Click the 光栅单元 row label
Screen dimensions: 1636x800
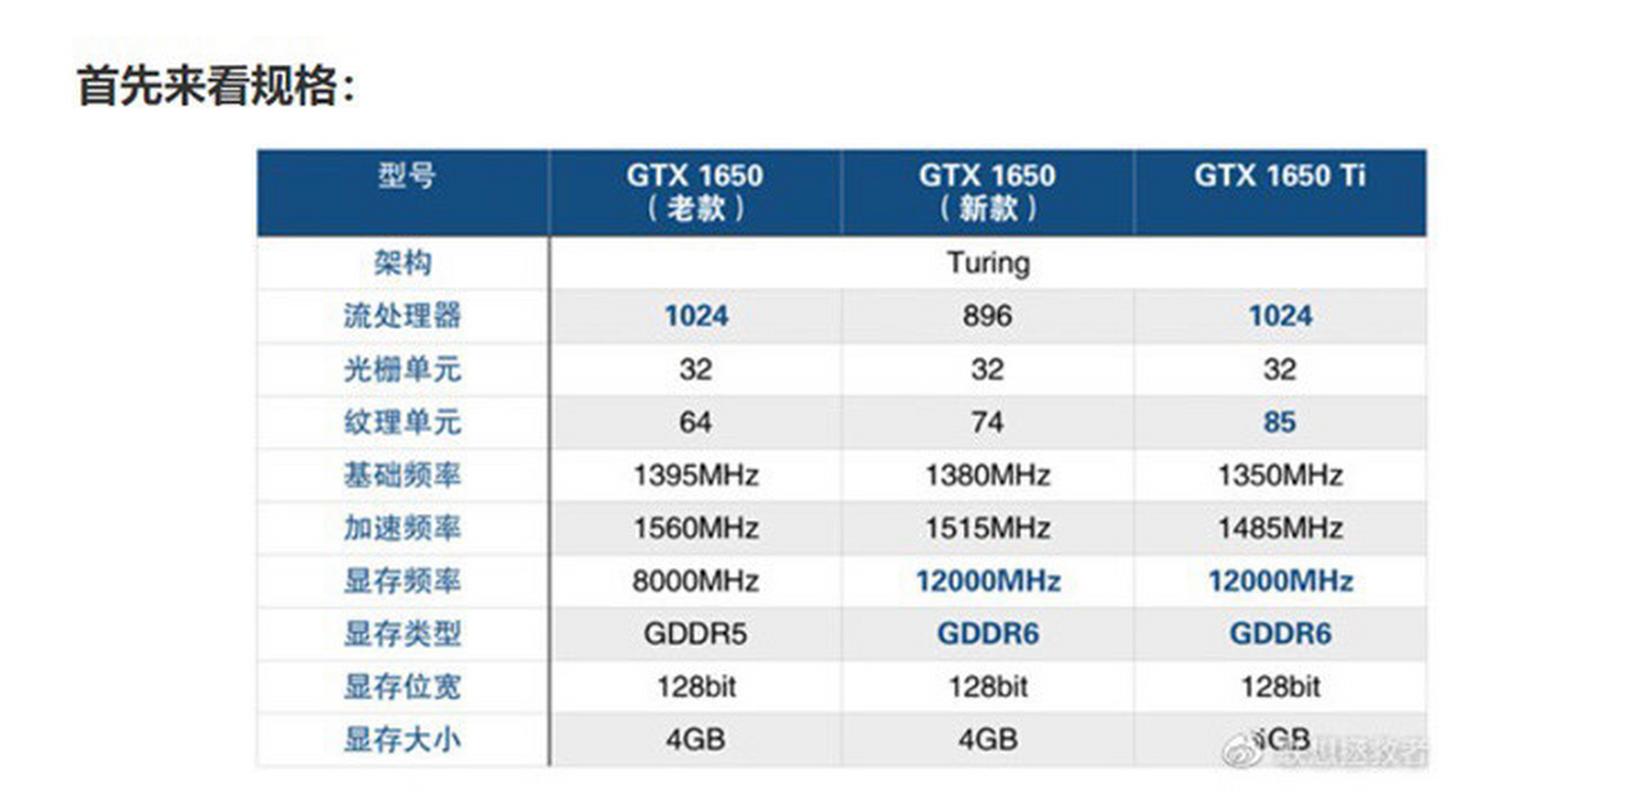click(403, 369)
